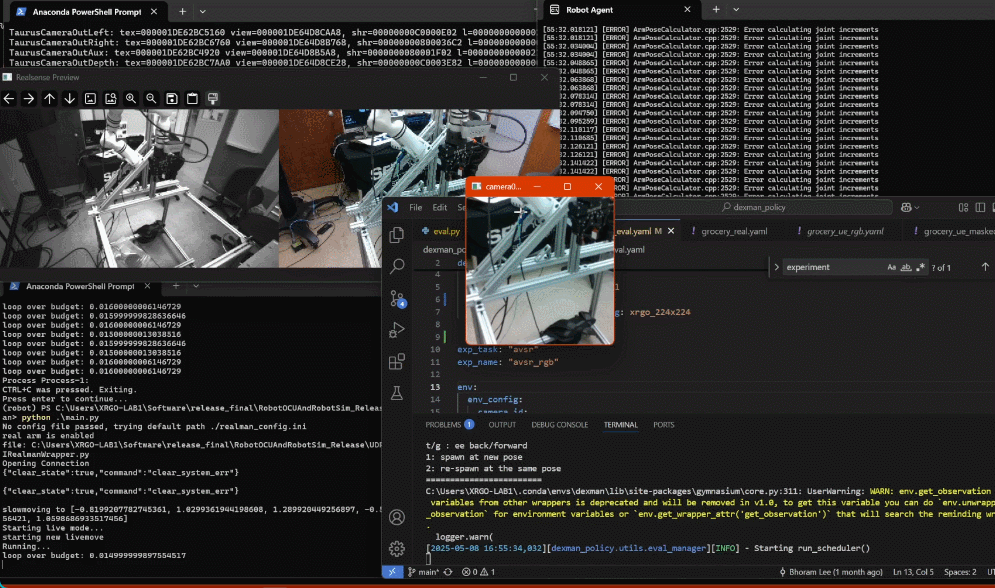The width and height of the screenshot is (995, 588).
Task: Toggle Use Regular Expression in find widget
Action: coord(921,268)
